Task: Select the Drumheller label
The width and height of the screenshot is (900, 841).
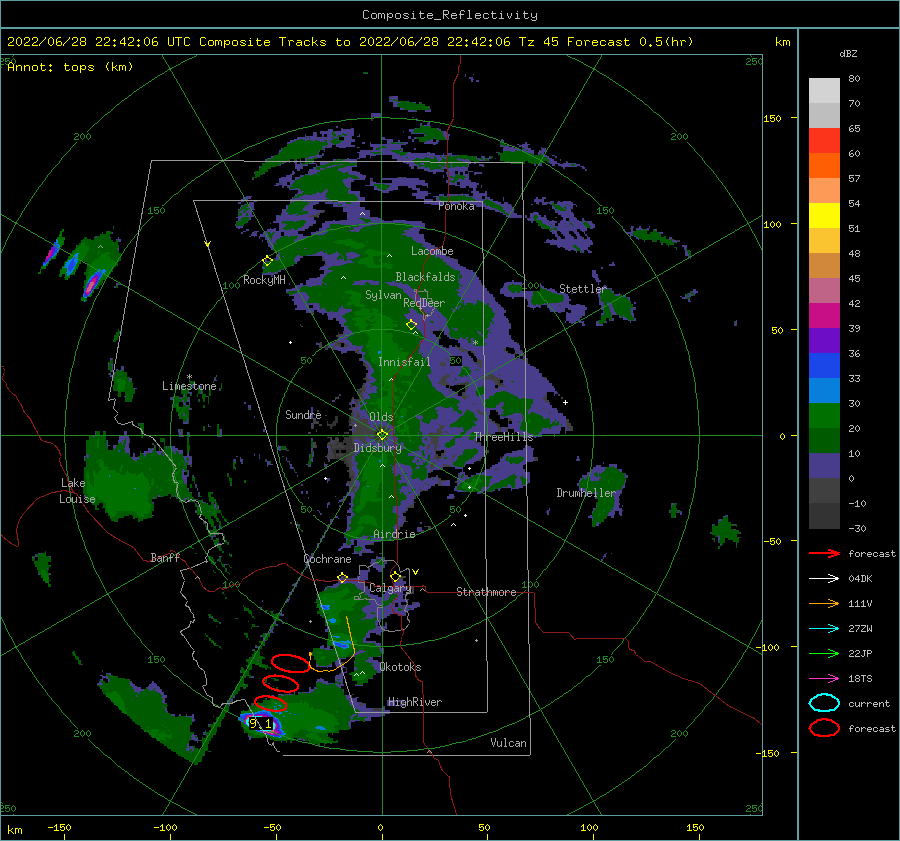Action: [586, 493]
